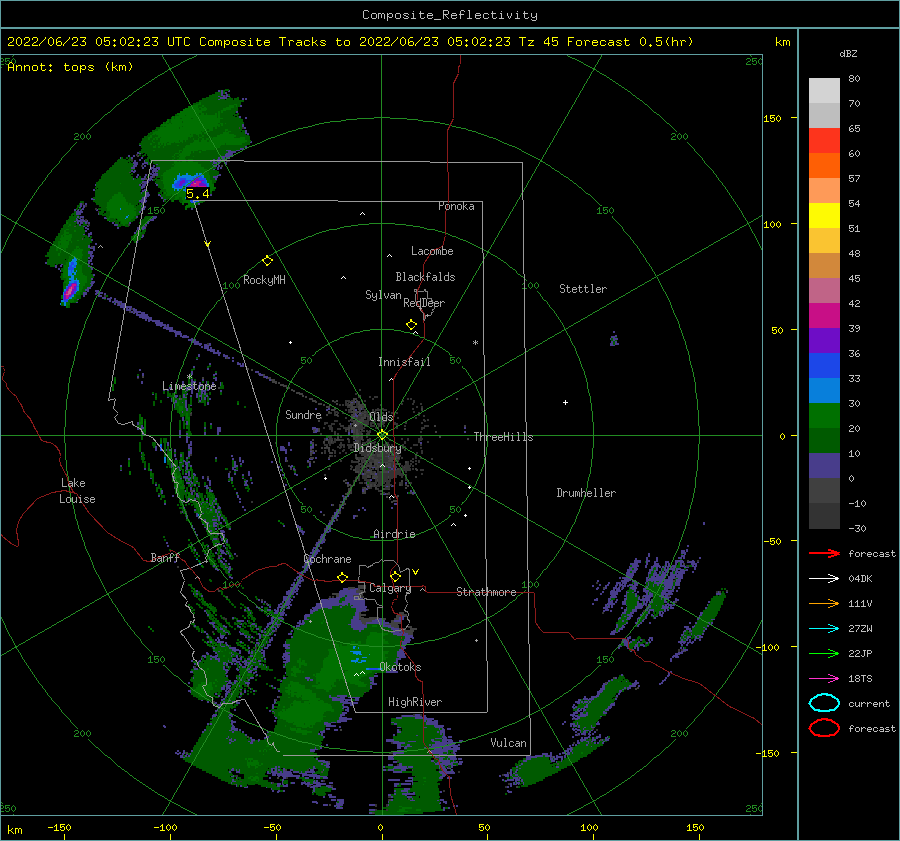Viewport: 900px width, 841px height.
Task: Select the light grey 80 dBZ swatch
Action: click(x=824, y=91)
